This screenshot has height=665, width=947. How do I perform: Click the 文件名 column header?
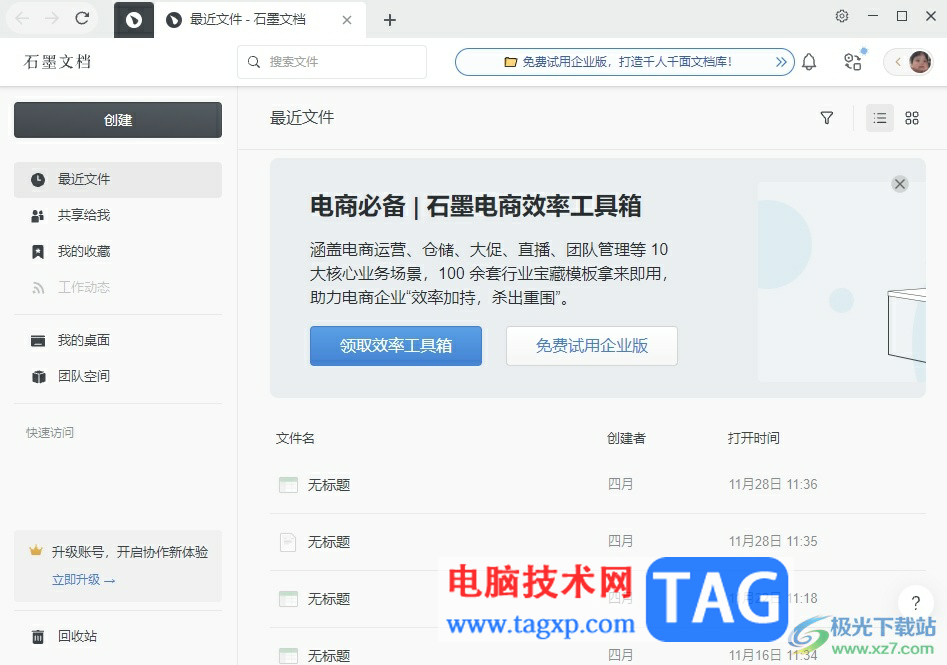pyautogui.click(x=295, y=439)
